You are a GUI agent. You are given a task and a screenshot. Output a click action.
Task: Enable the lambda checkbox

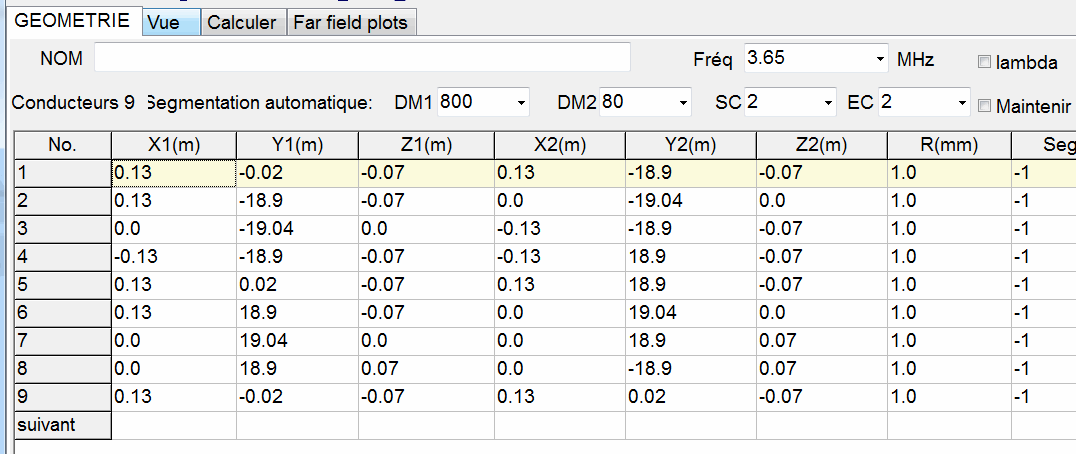[984, 62]
